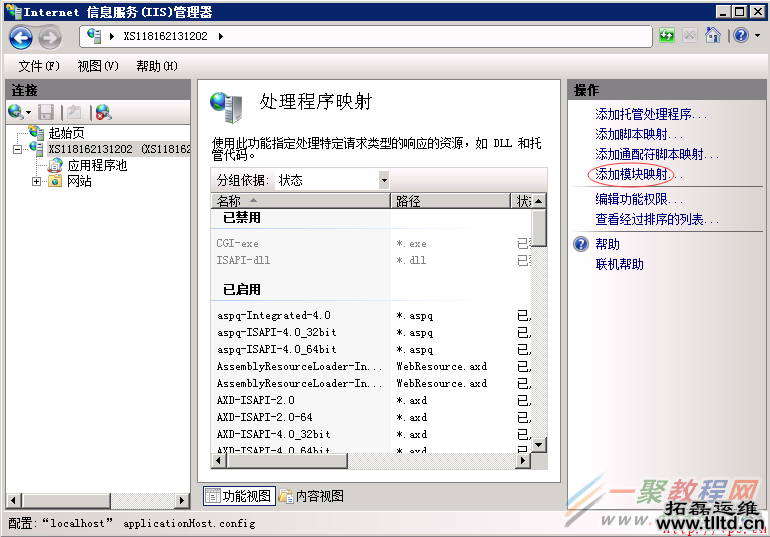Sort by the 路径 column header
770x537 pixels.
point(451,201)
